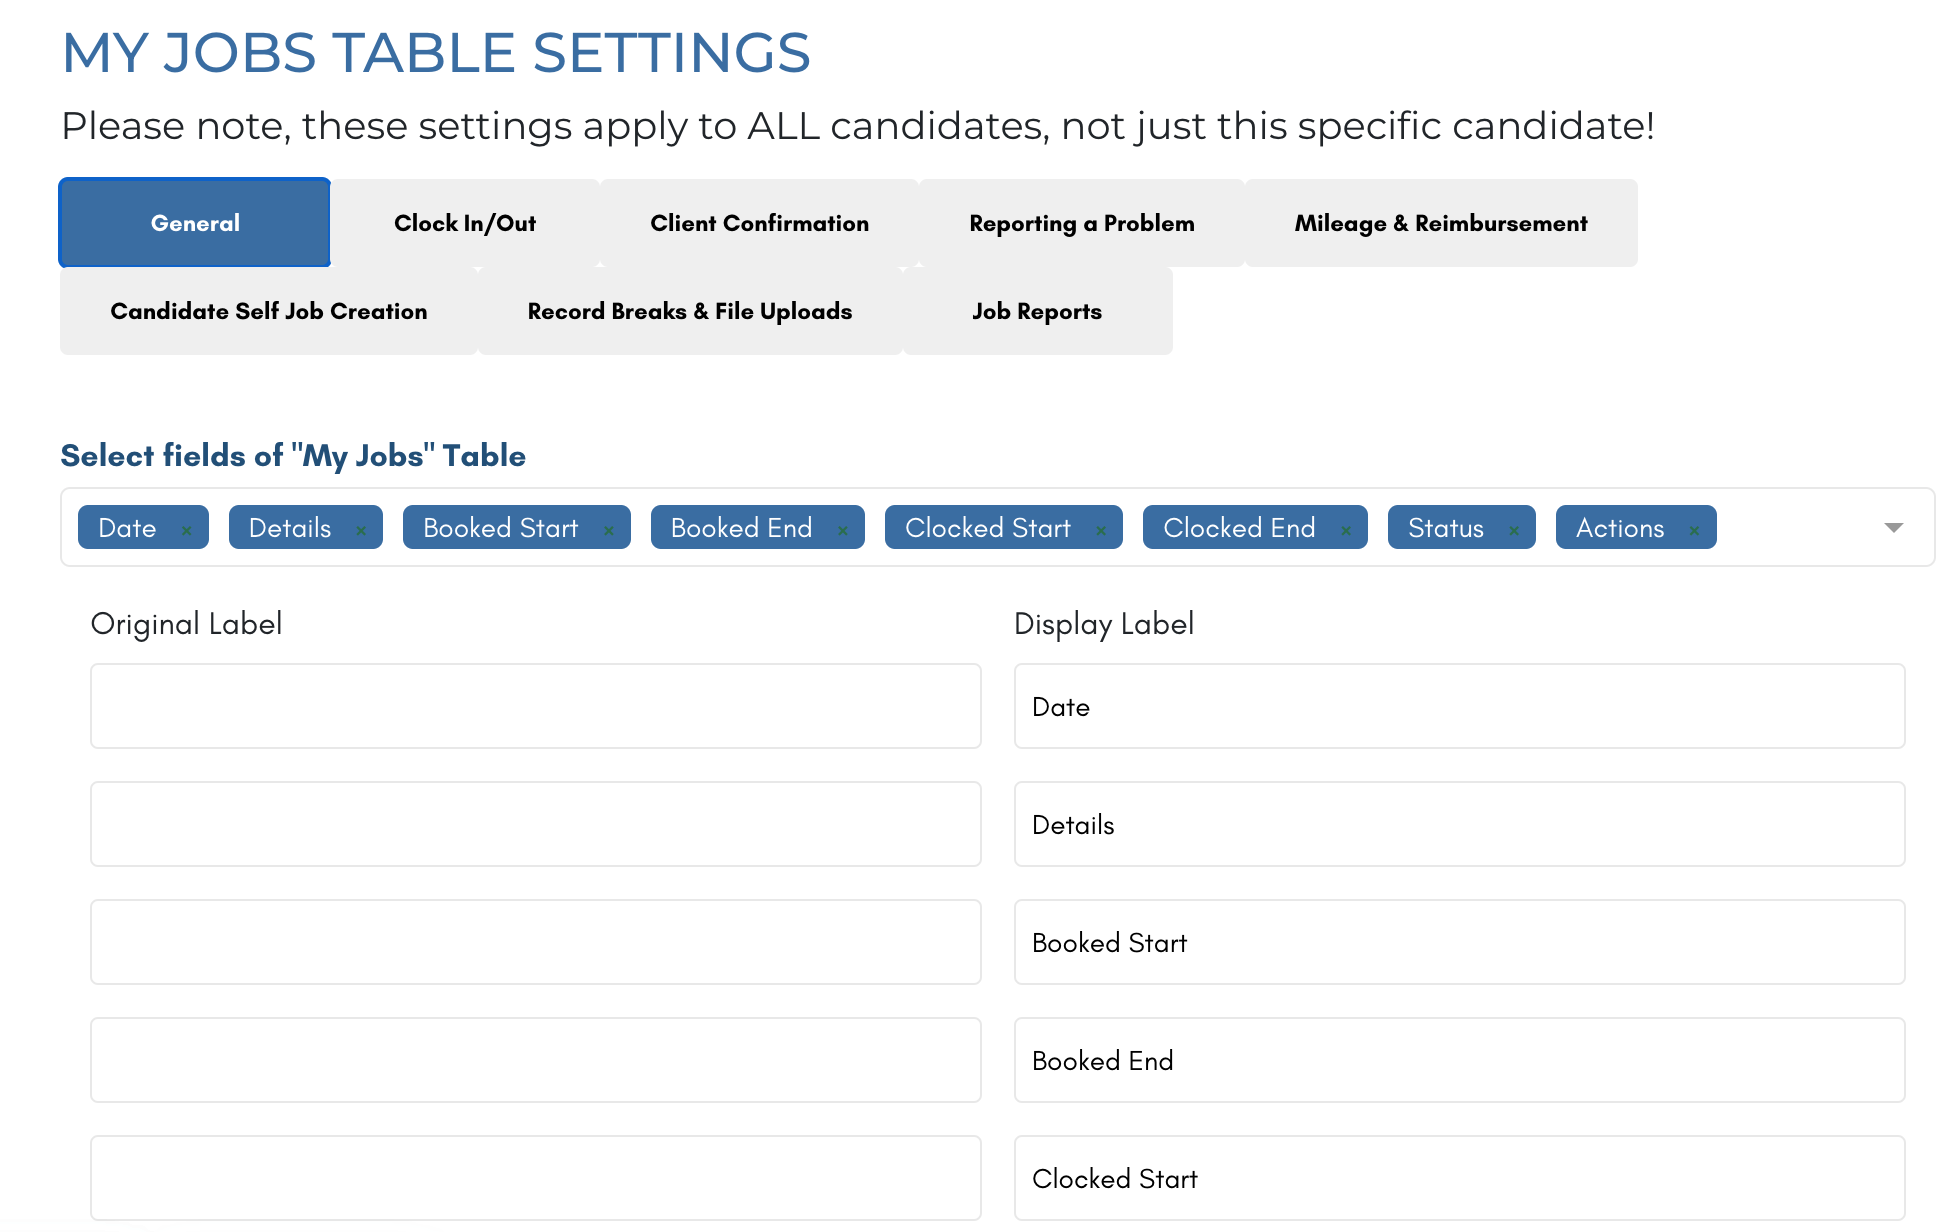This screenshot has height=1232, width=1956.
Task: Delete the Actions tag using x icon
Action: pyautogui.click(x=1693, y=530)
